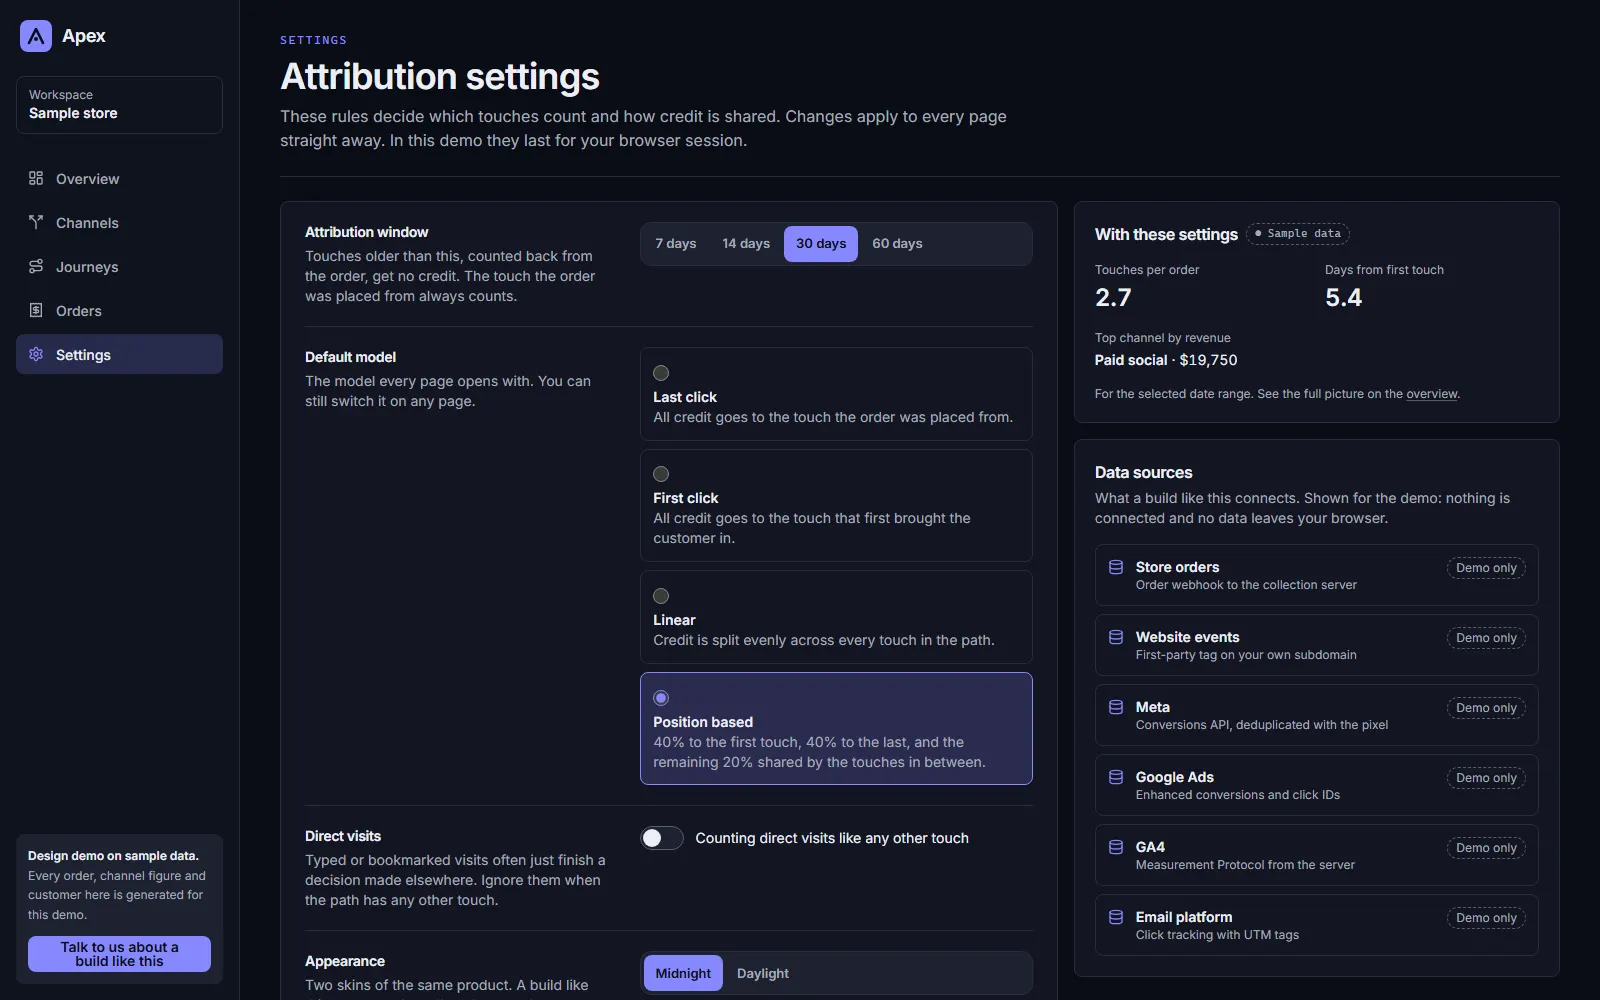Image resolution: width=1600 pixels, height=1000 pixels.
Task: Click the Email platform database icon
Action: tap(1116, 917)
